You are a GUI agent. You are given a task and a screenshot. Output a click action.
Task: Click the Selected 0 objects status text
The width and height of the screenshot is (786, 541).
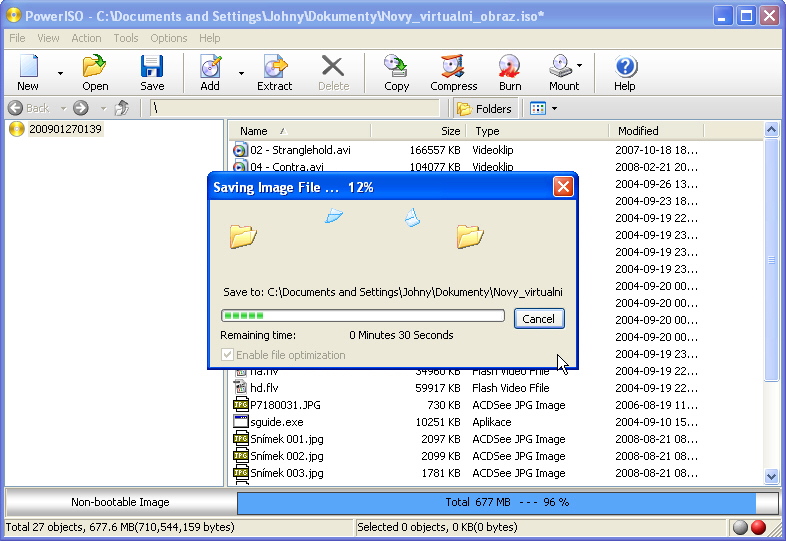pos(437,527)
